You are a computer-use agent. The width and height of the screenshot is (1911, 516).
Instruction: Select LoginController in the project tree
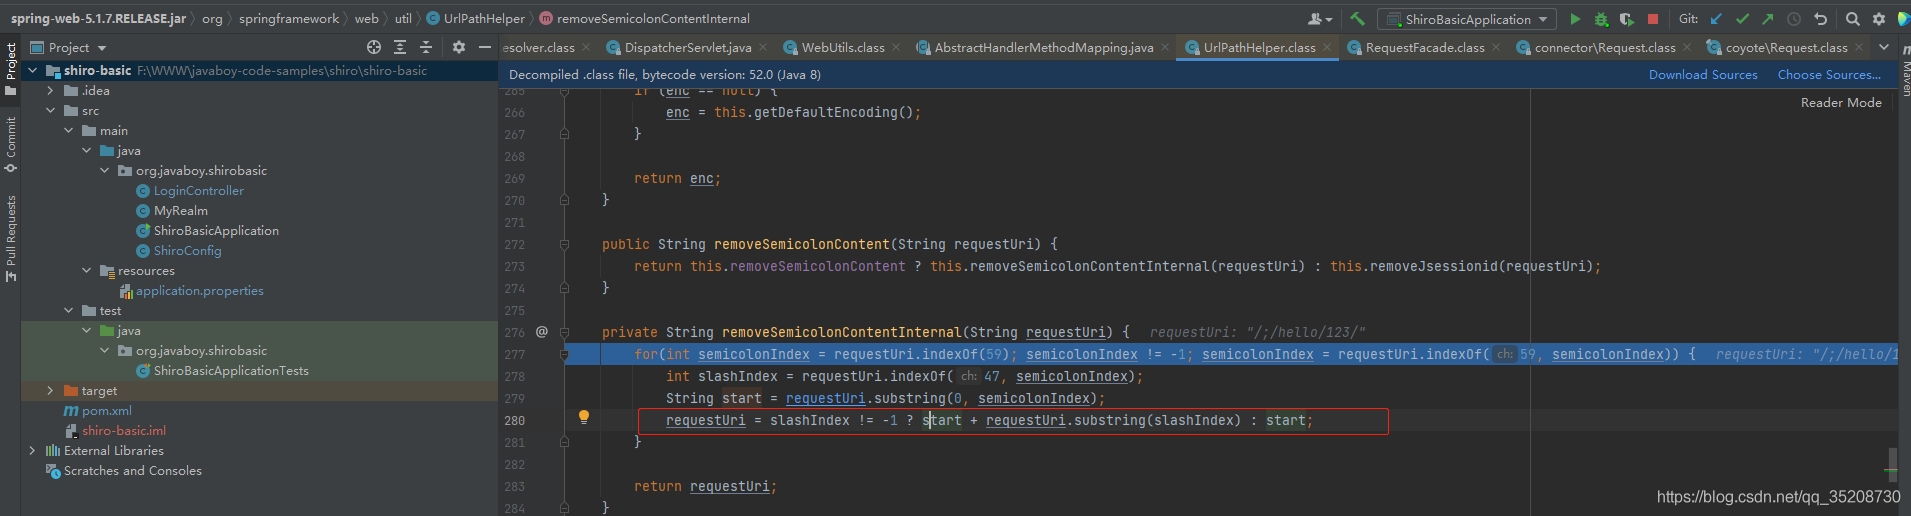pos(198,191)
